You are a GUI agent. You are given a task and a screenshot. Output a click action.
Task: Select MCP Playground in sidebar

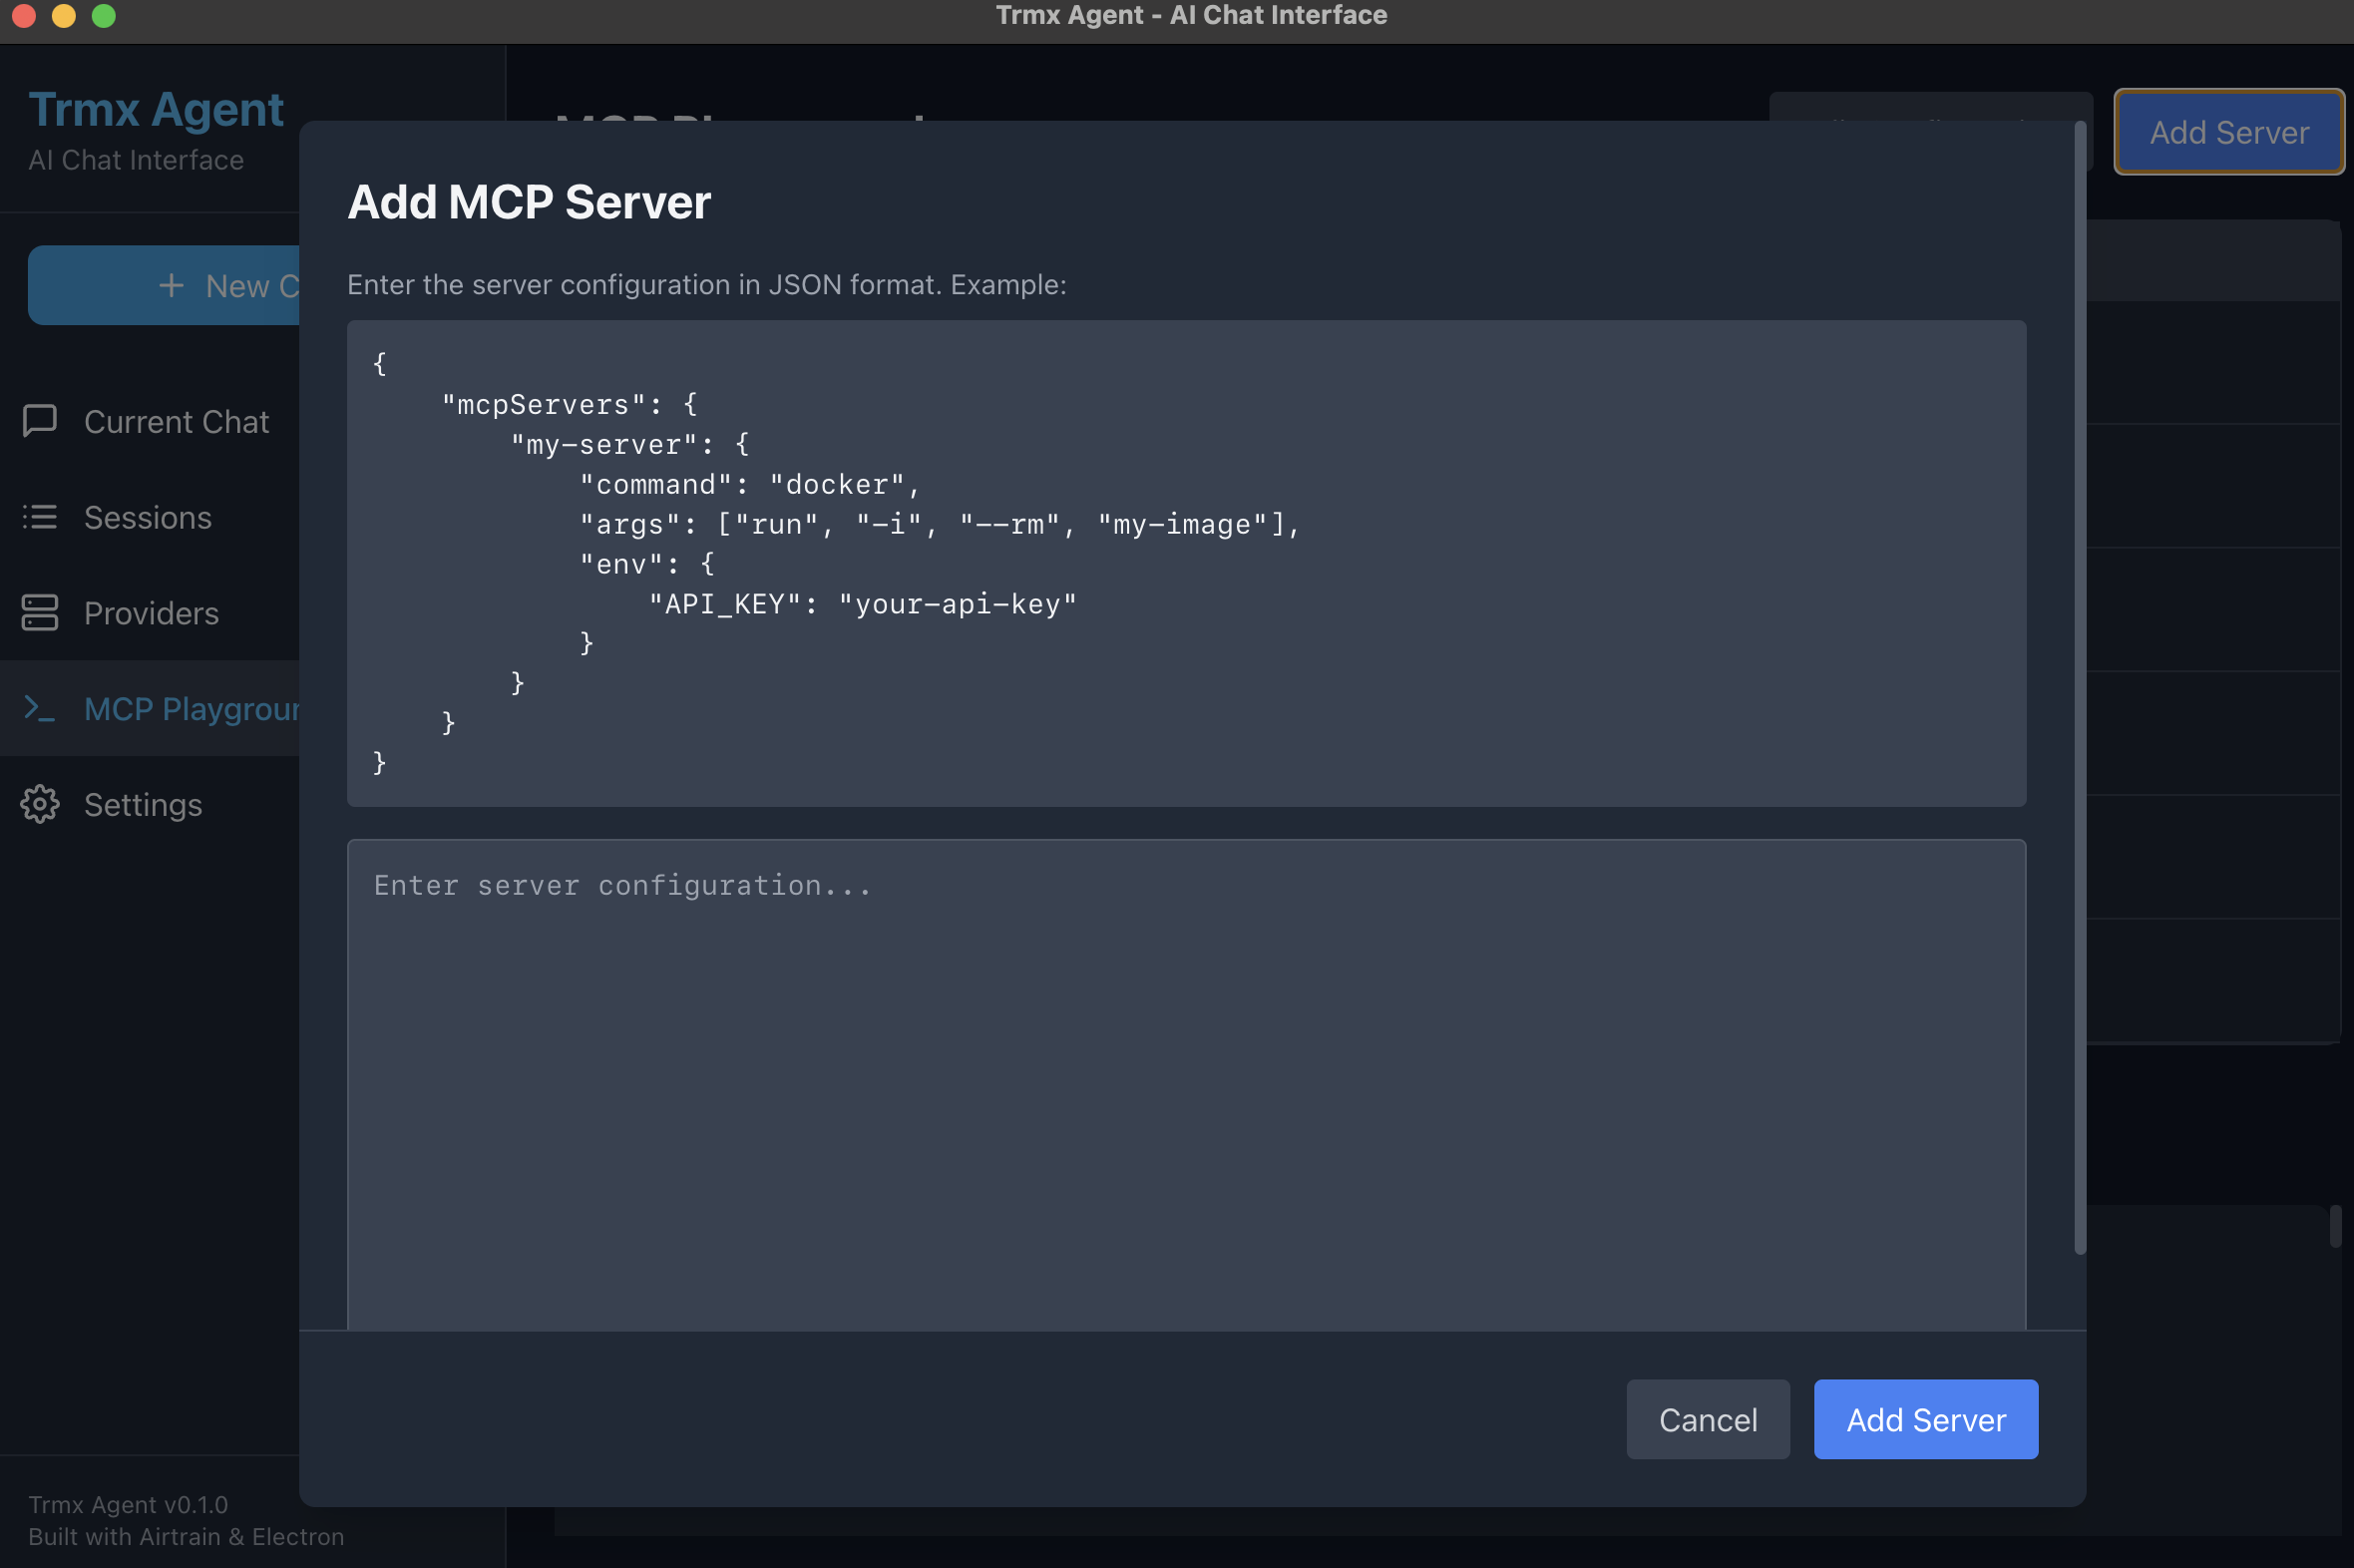click(x=150, y=708)
